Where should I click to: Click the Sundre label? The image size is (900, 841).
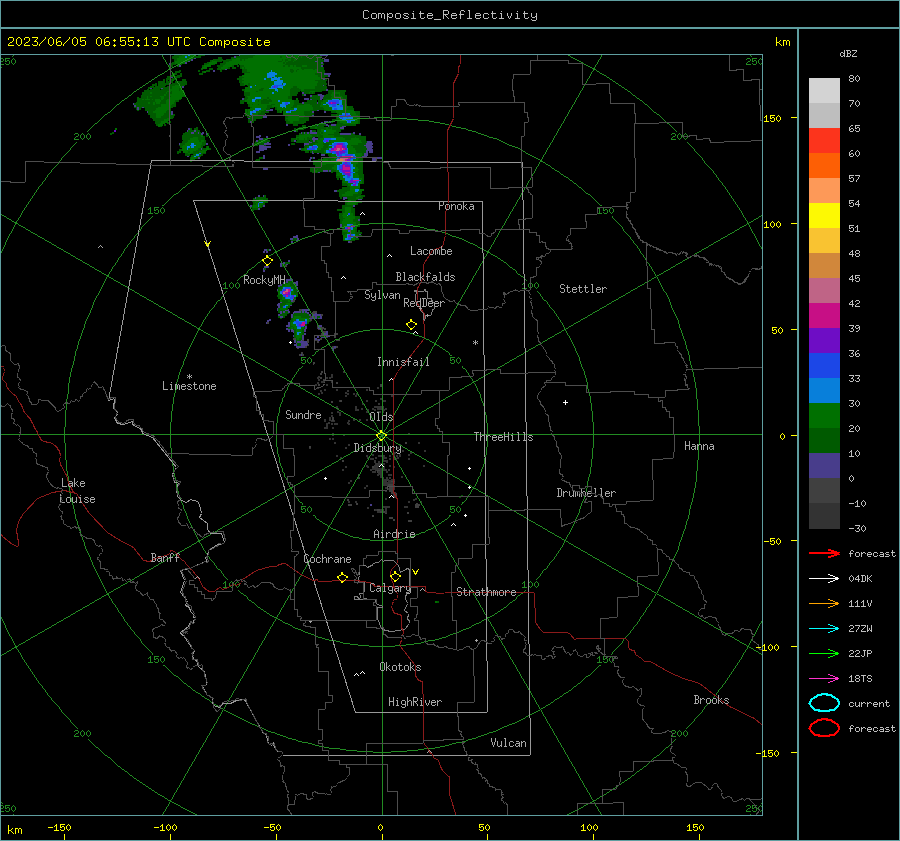(303, 414)
